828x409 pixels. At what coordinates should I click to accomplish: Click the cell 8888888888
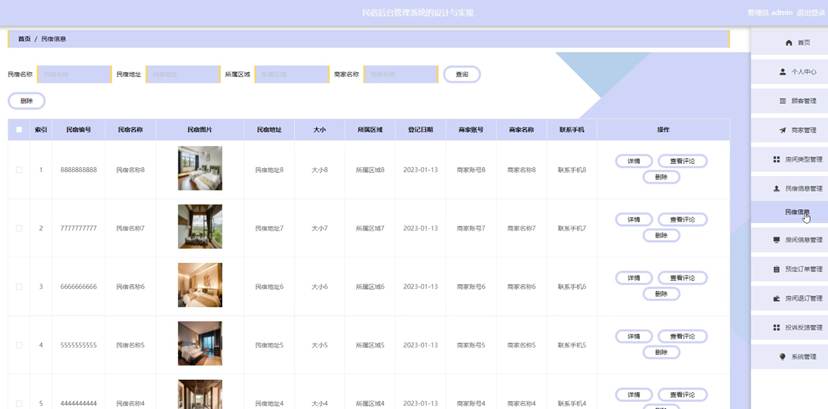(x=79, y=170)
